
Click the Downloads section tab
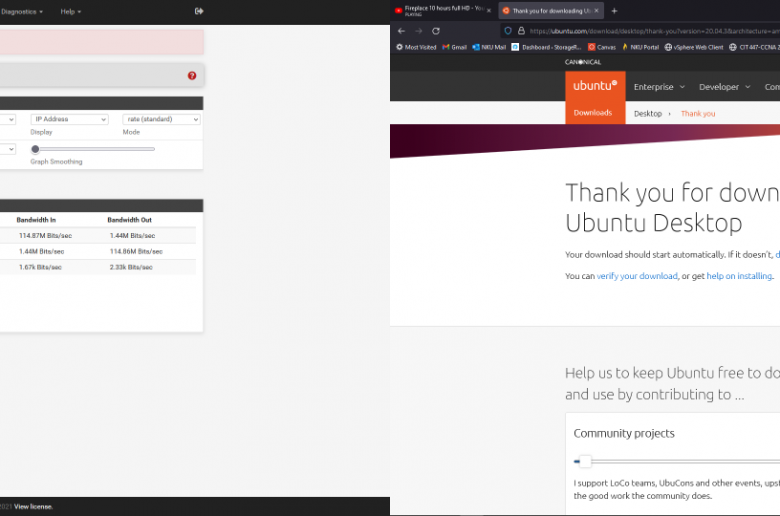tap(593, 113)
